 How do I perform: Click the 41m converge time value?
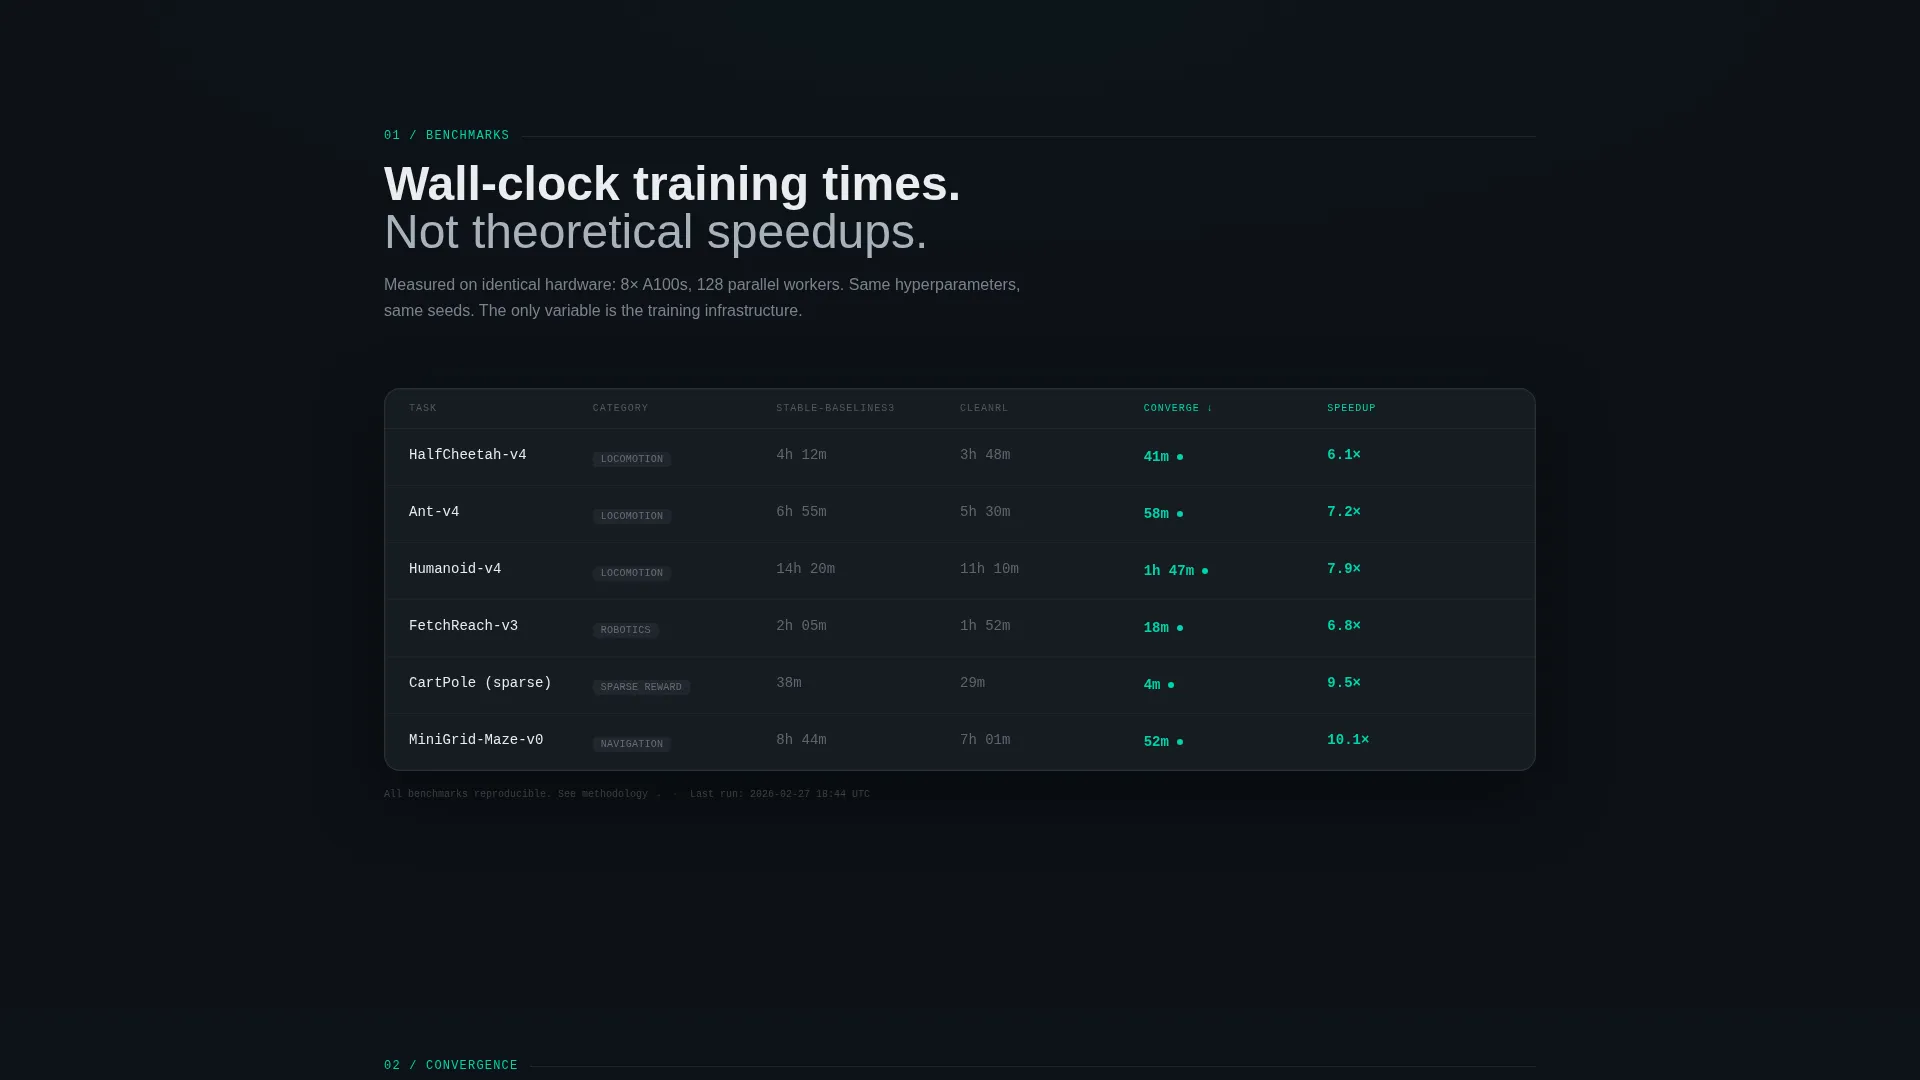coord(1156,457)
